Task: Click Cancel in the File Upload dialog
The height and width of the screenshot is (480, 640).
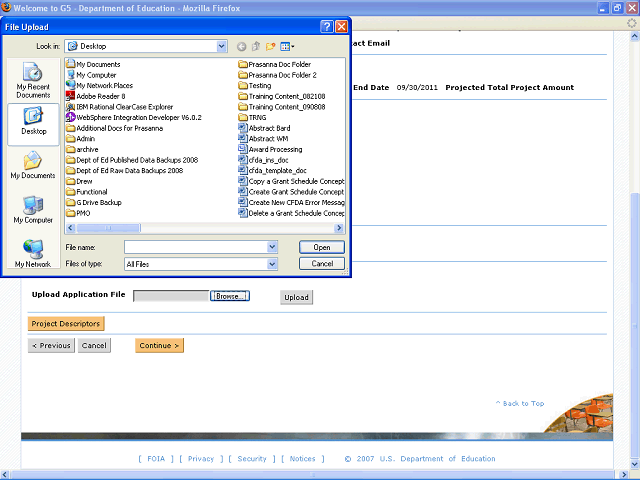Action: [322, 264]
